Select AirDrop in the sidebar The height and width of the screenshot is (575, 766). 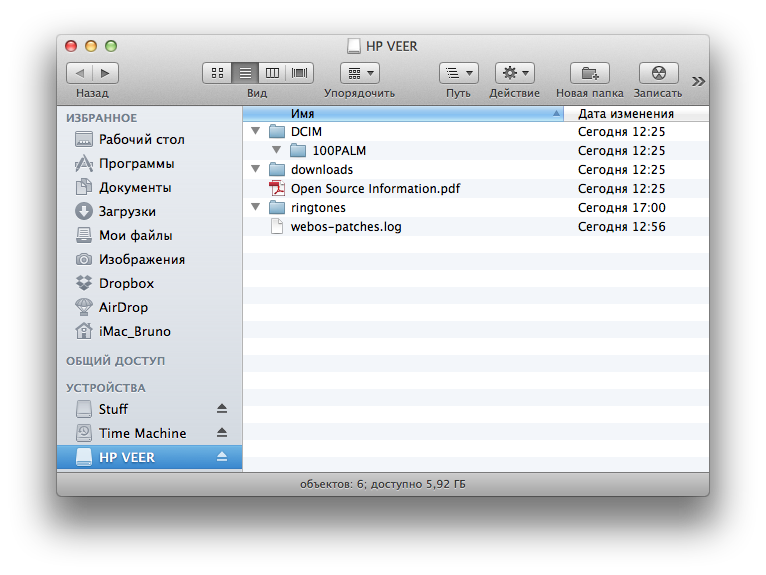click(x=123, y=307)
